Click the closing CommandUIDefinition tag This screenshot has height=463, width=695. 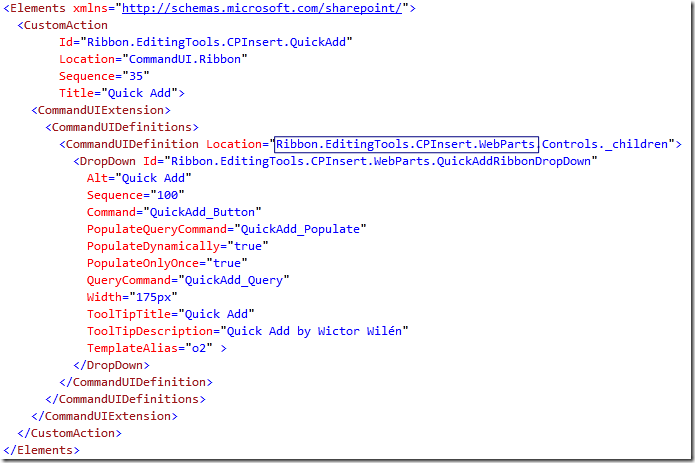pyautogui.click(x=136, y=382)
